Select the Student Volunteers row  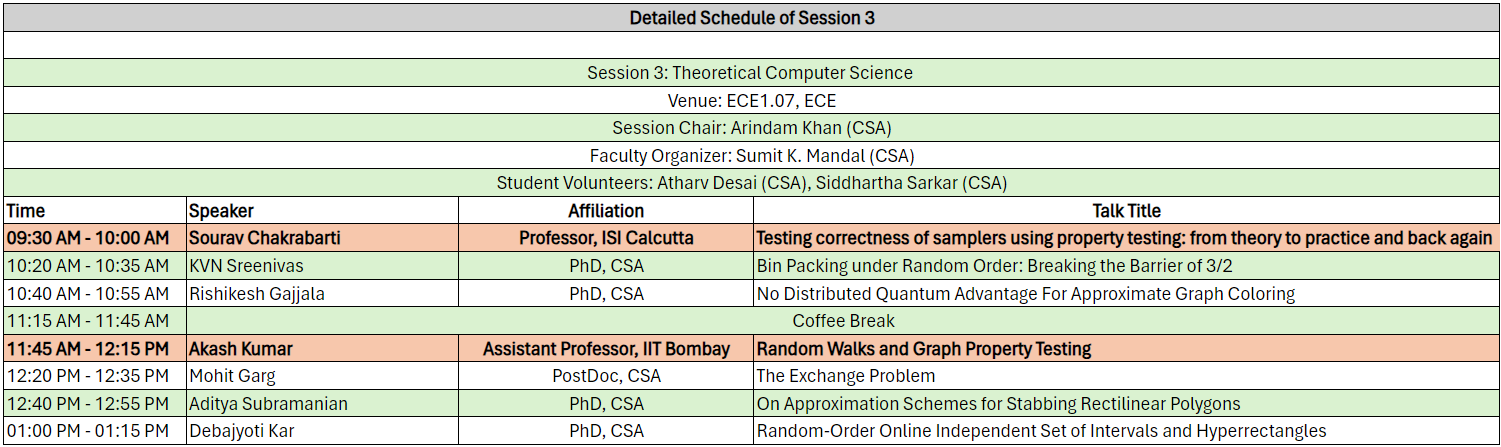click(750, 183)
